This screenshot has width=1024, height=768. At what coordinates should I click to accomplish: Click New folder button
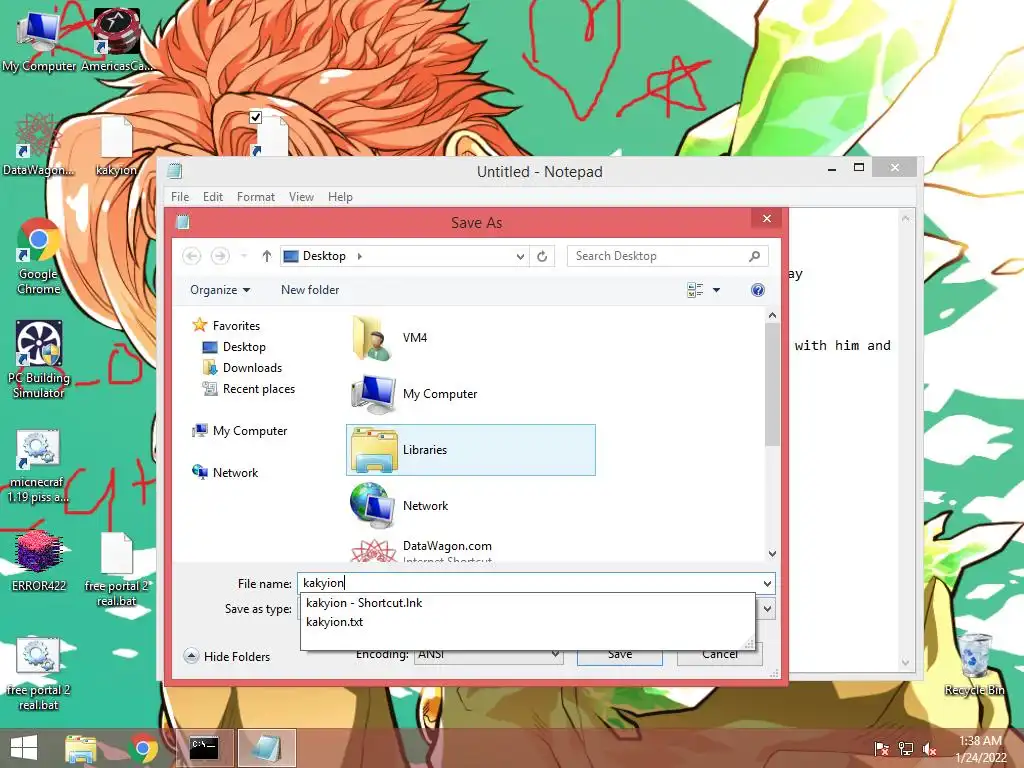tap(310, 290)
